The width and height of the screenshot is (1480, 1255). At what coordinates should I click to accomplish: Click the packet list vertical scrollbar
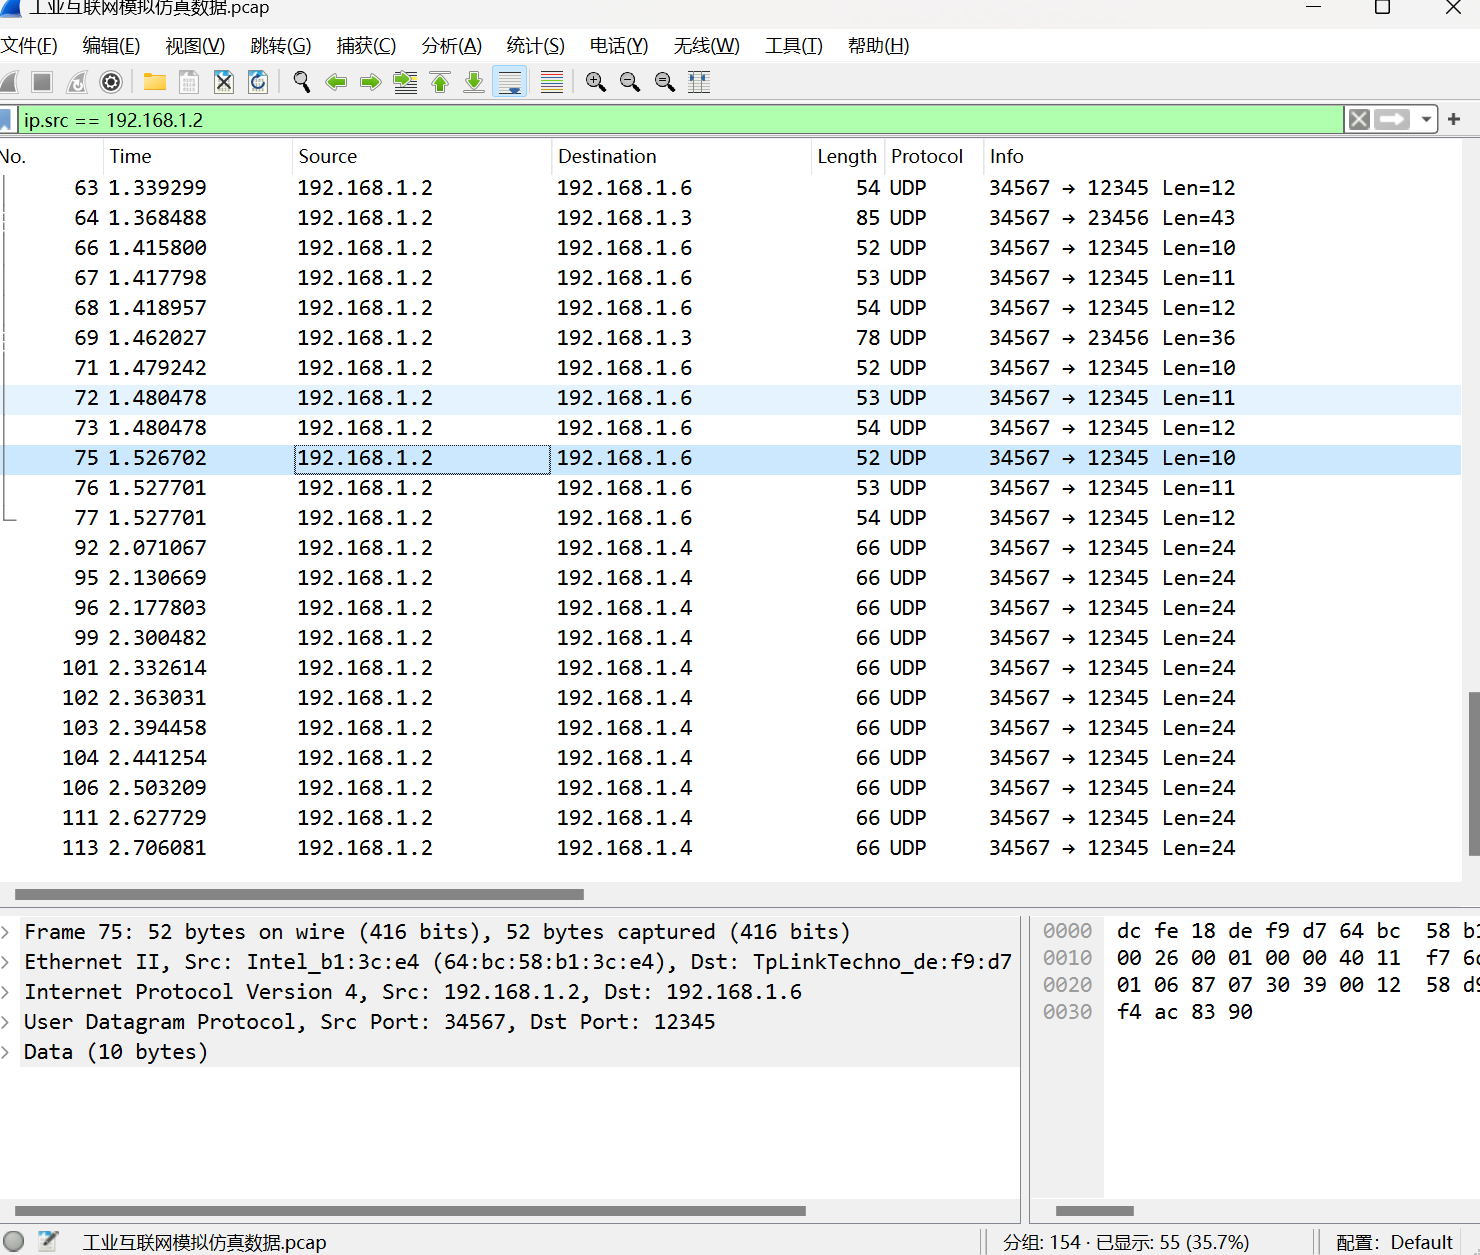[1473, 774]
